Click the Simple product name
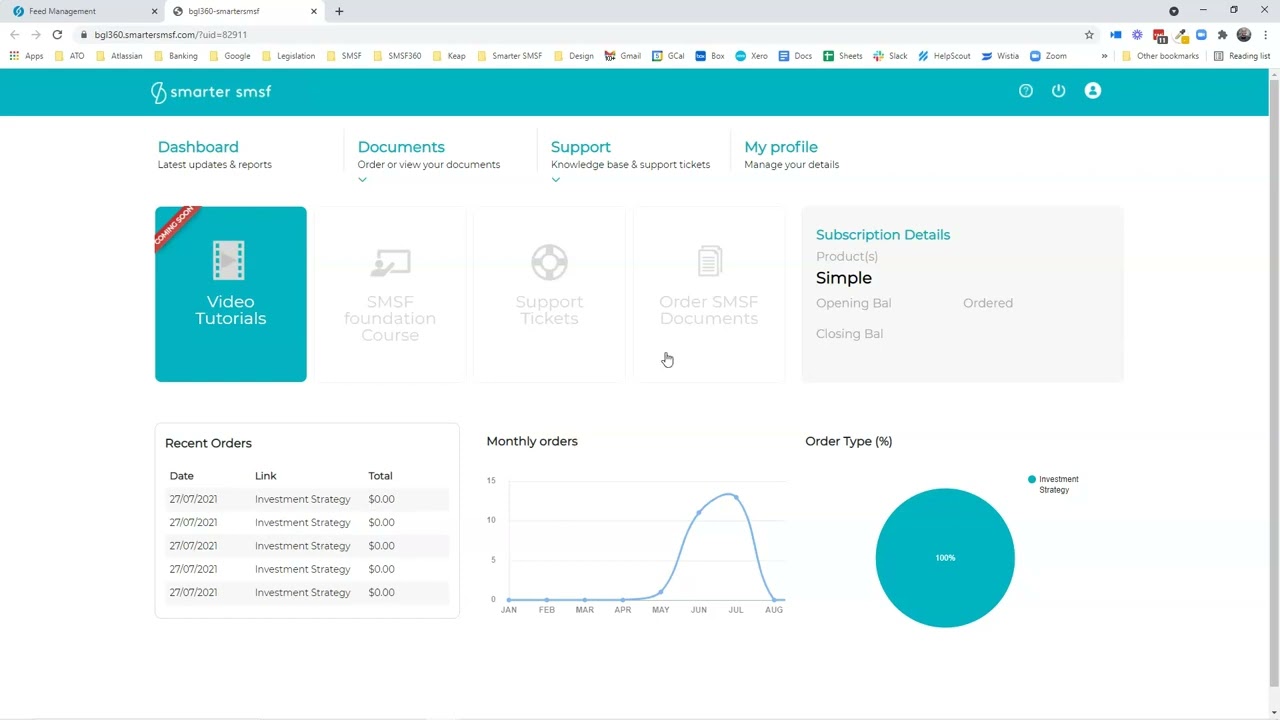The image size is (1280, 720). [x=844, y=278]
